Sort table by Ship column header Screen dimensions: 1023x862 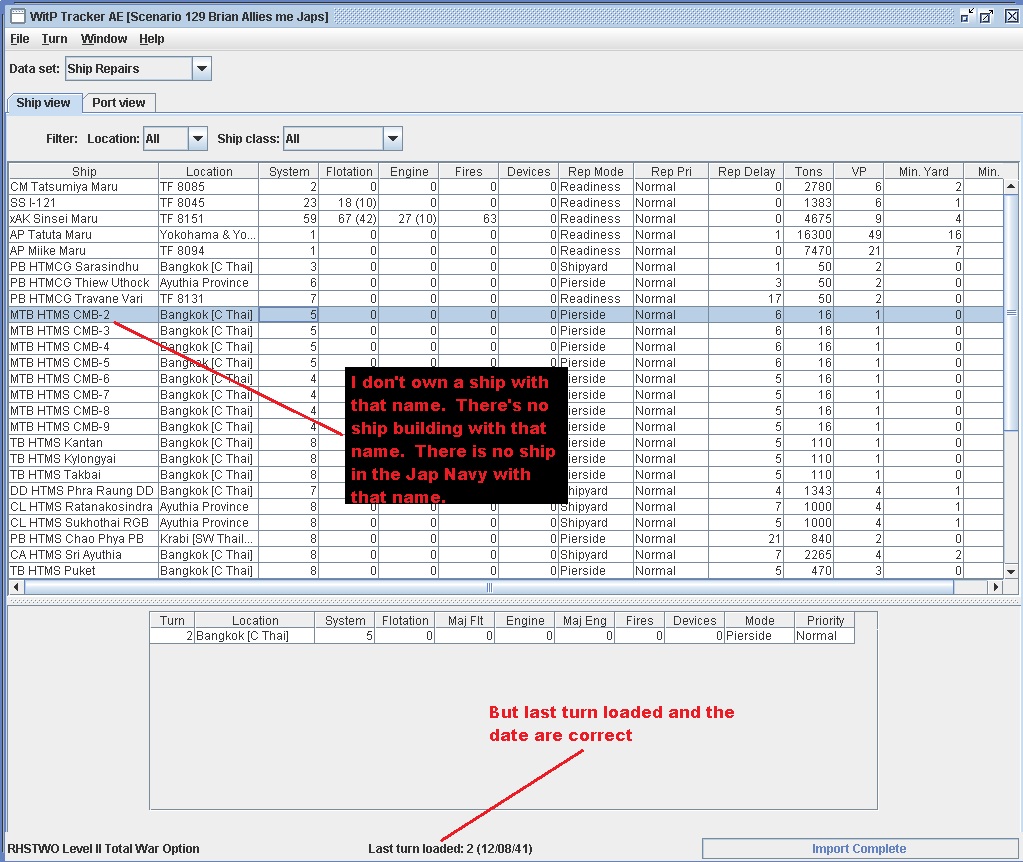[84, 171]
